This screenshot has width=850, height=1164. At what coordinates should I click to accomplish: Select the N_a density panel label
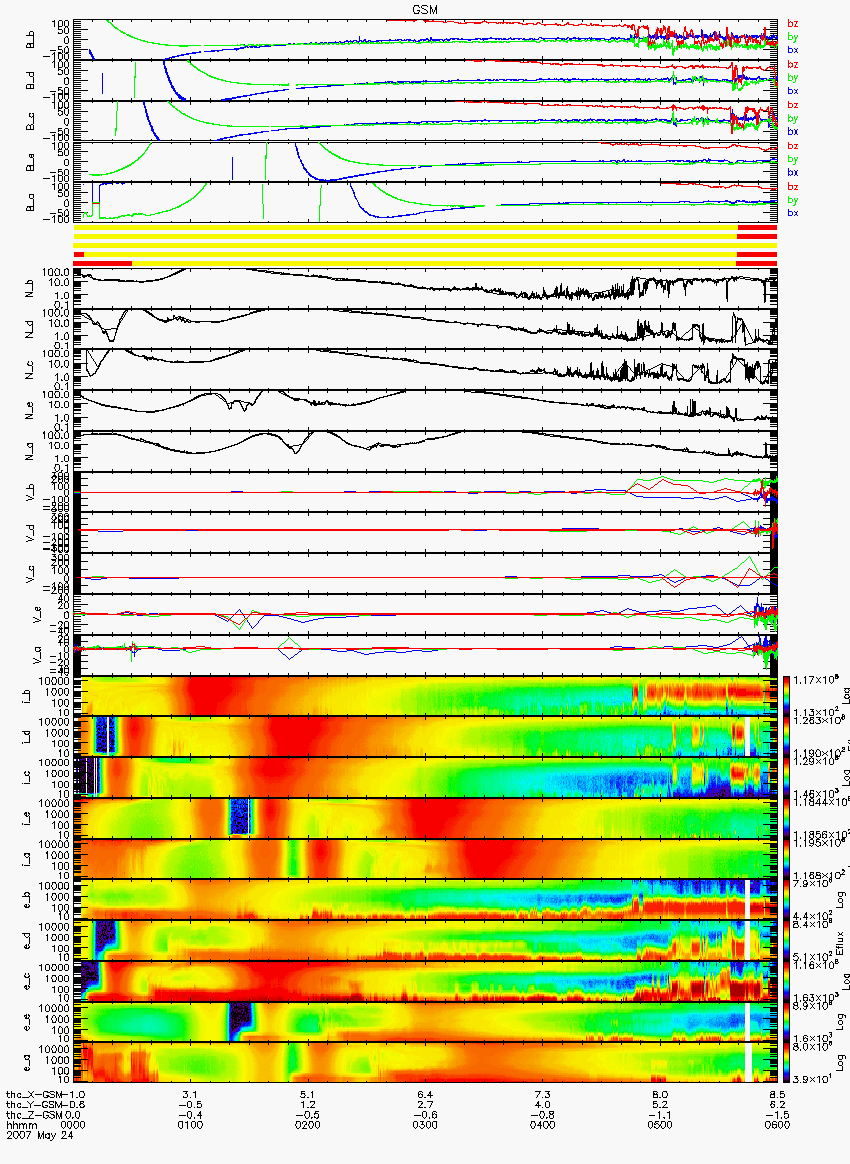tap(31, 451)
